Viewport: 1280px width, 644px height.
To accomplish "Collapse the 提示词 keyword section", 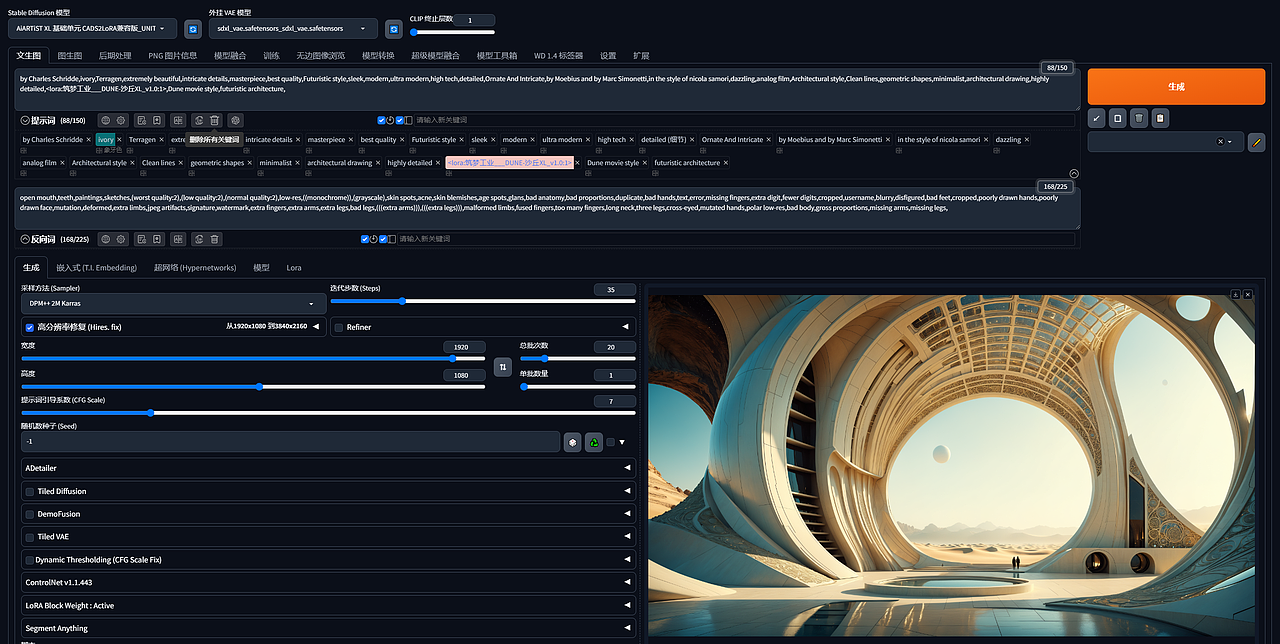I will [25, 120].
